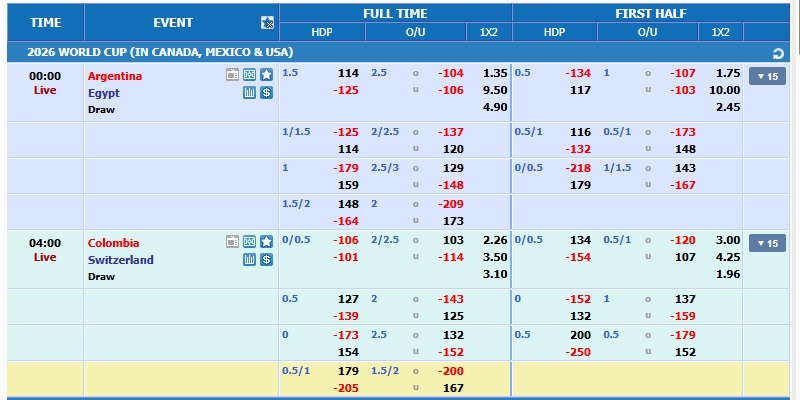Expand more markets dropdown for Argentina match
This screenshot has width=800, height=400.
point(767,77)
